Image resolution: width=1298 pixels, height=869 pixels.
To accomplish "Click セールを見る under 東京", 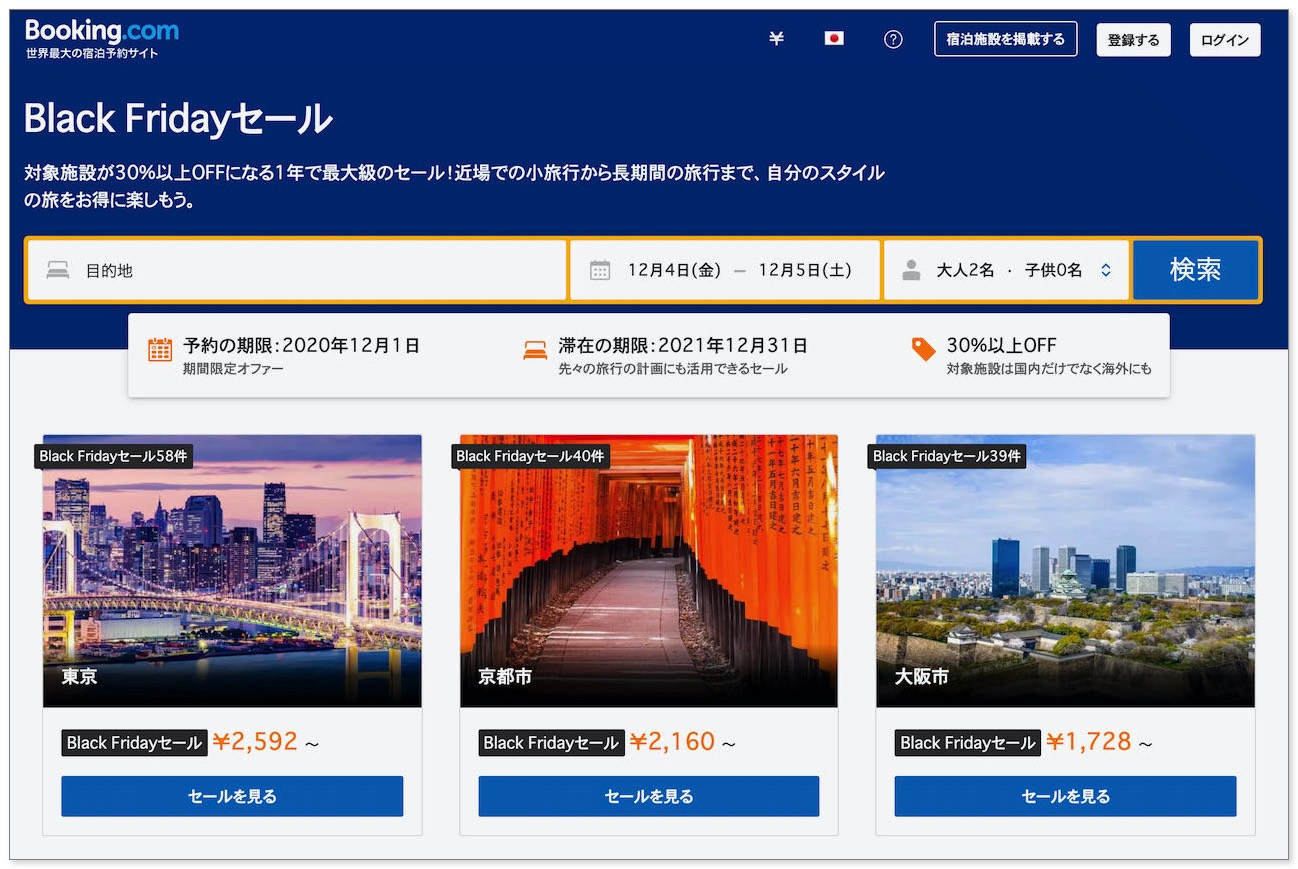I will click(232, 796).
